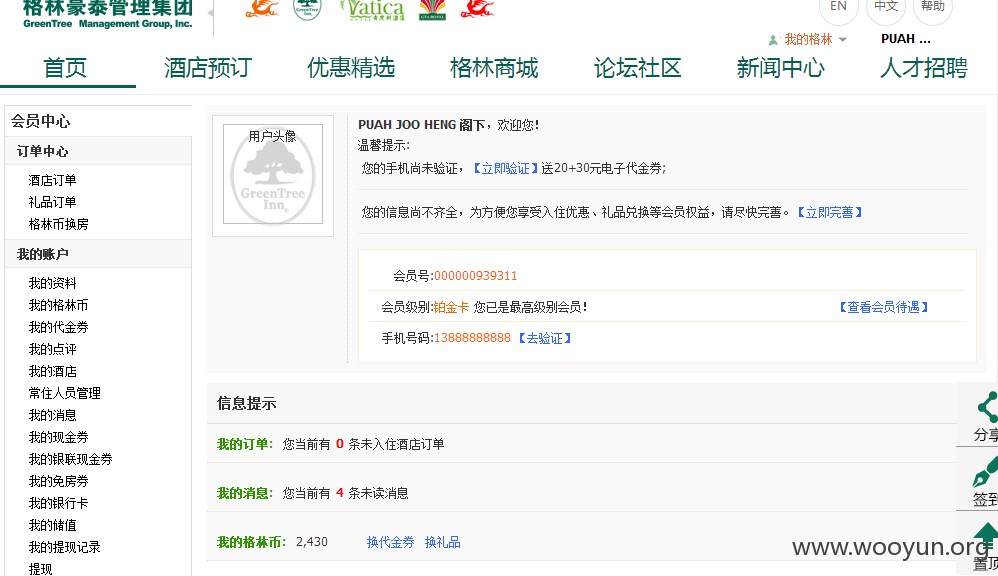Click the GYA Hotel logo
The image size is (998, 576).
[x=432, y=10]
